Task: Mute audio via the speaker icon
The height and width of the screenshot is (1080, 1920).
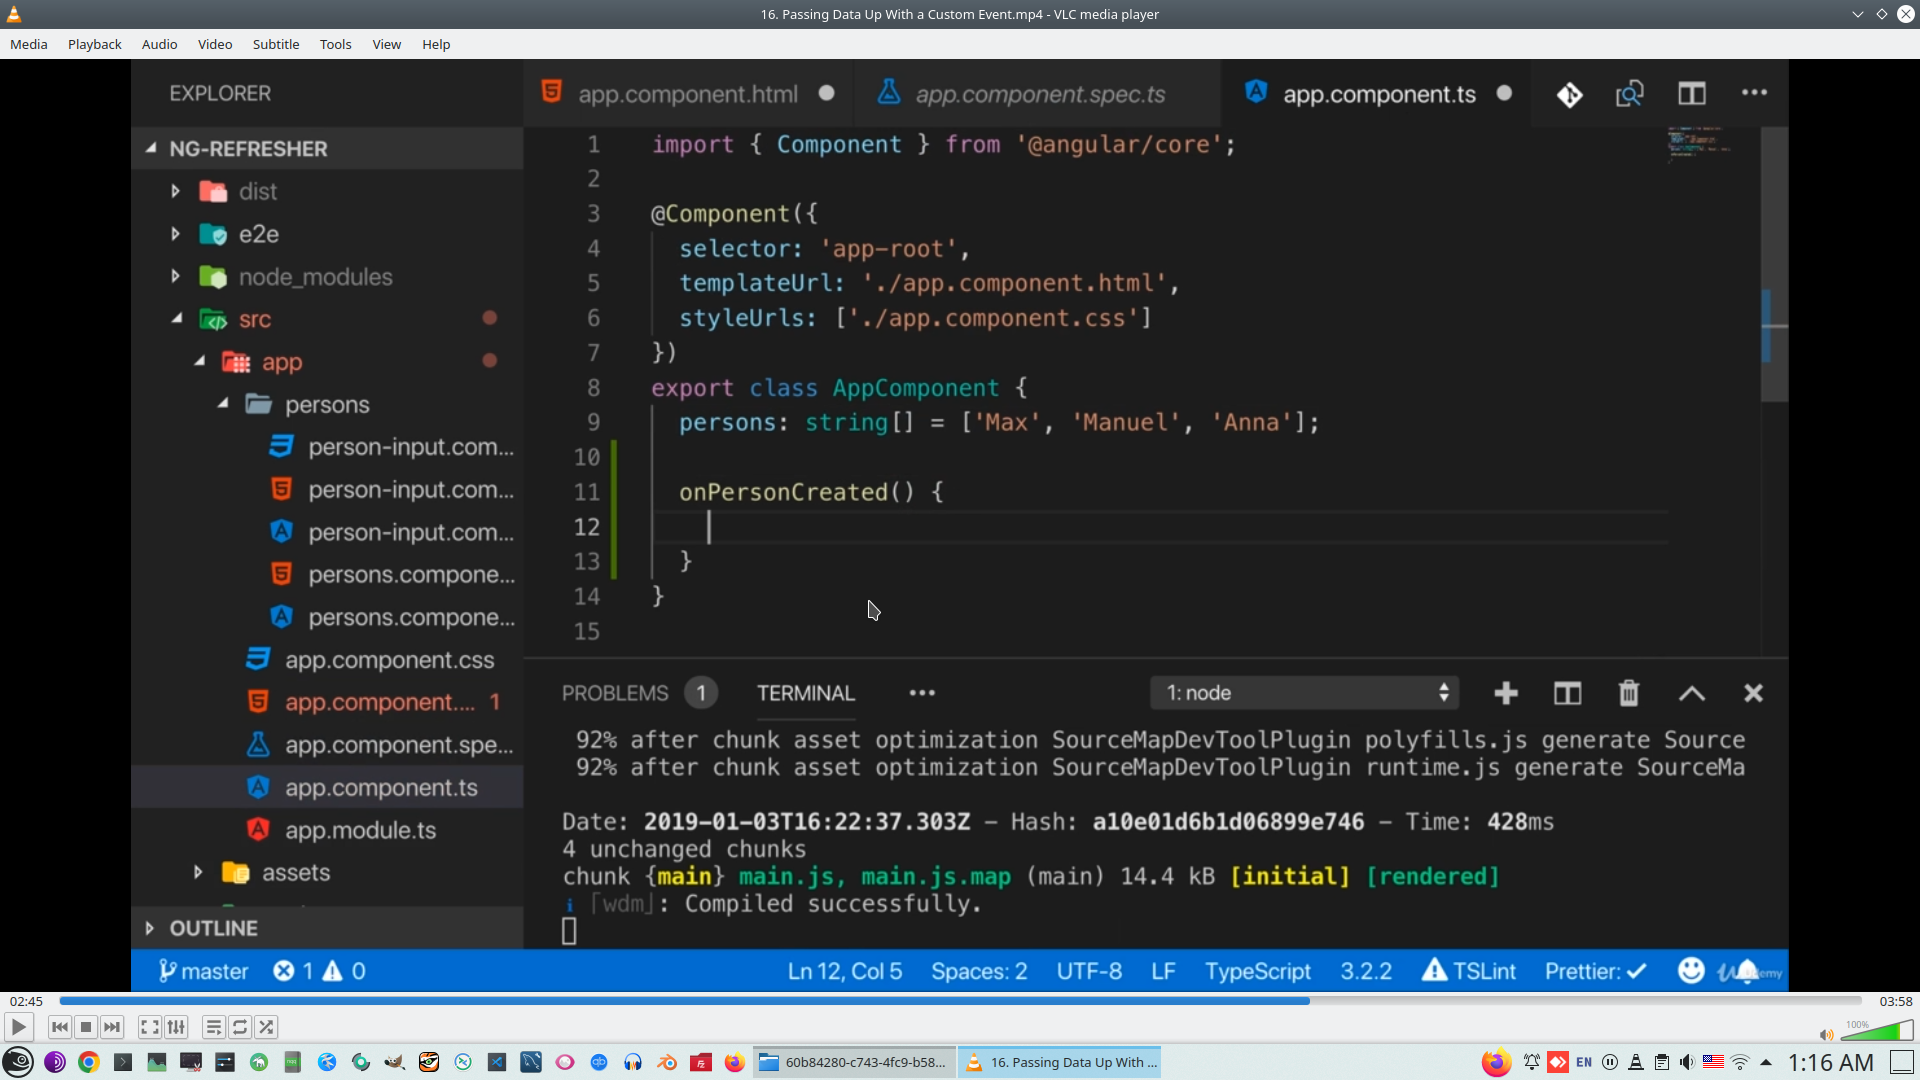Action: tap(1826, 1035)
